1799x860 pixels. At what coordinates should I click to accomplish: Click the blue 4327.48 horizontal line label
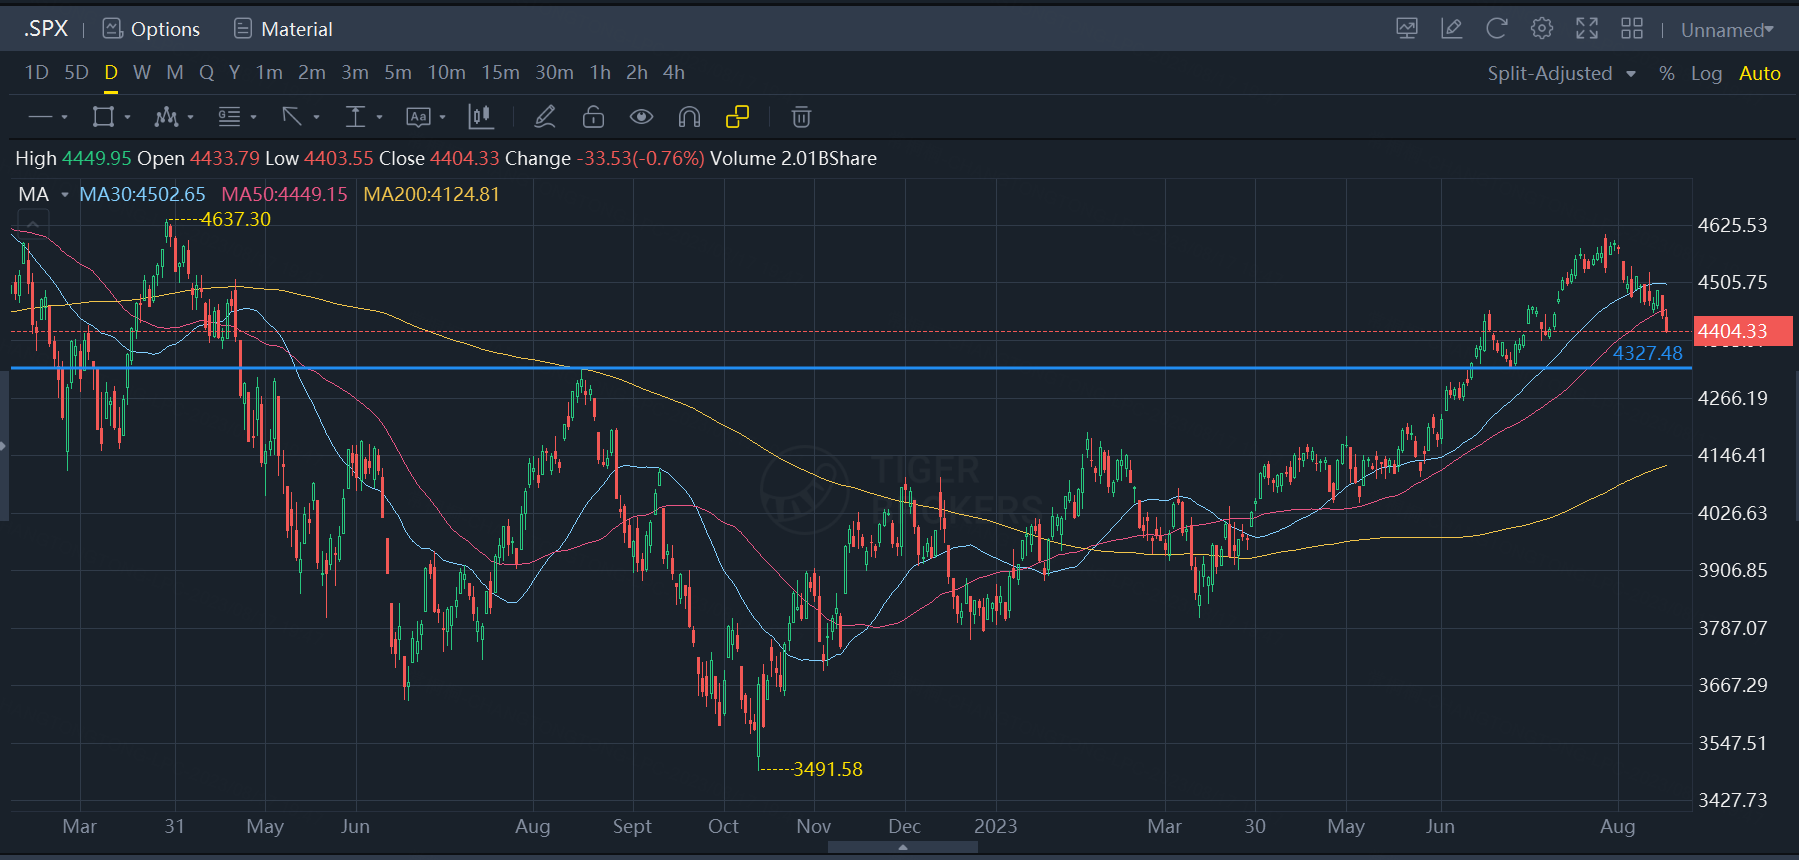[x=1647, y=353]
